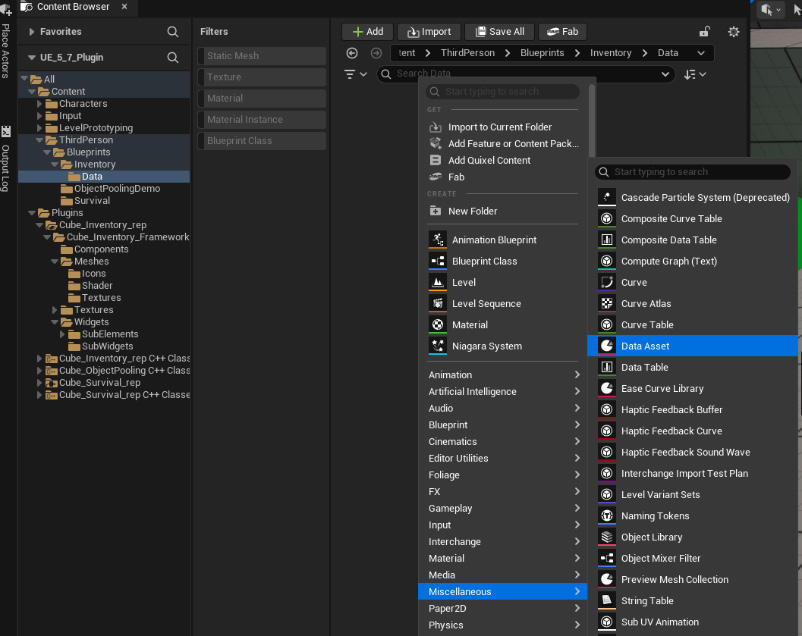Toggle the Blueprint Class filter
Image resolution: width=802 pixels, height=636 pixels.
(x=261, y=141)
